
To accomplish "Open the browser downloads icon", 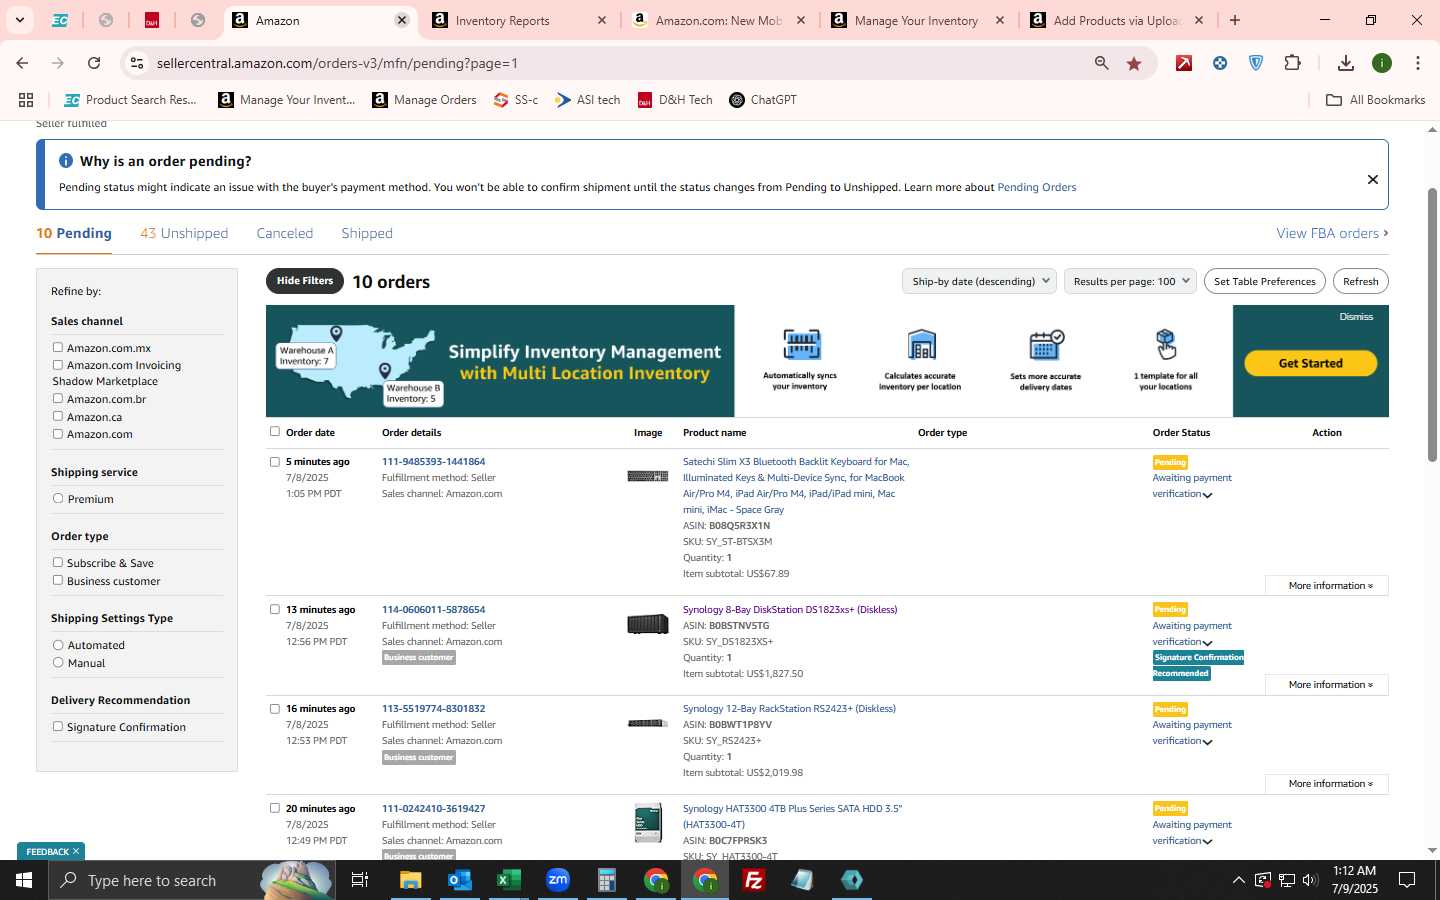I will coord(1346,63).
